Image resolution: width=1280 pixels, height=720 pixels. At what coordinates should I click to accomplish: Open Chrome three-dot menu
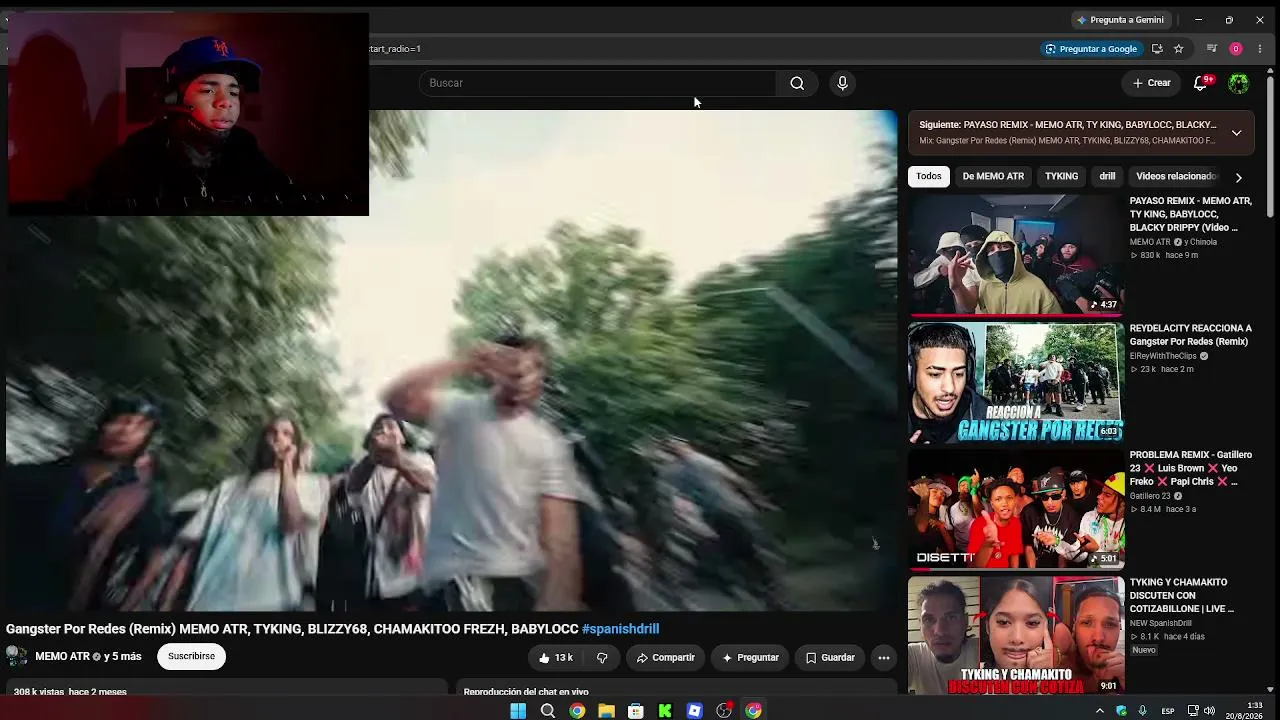point(1260,48)
